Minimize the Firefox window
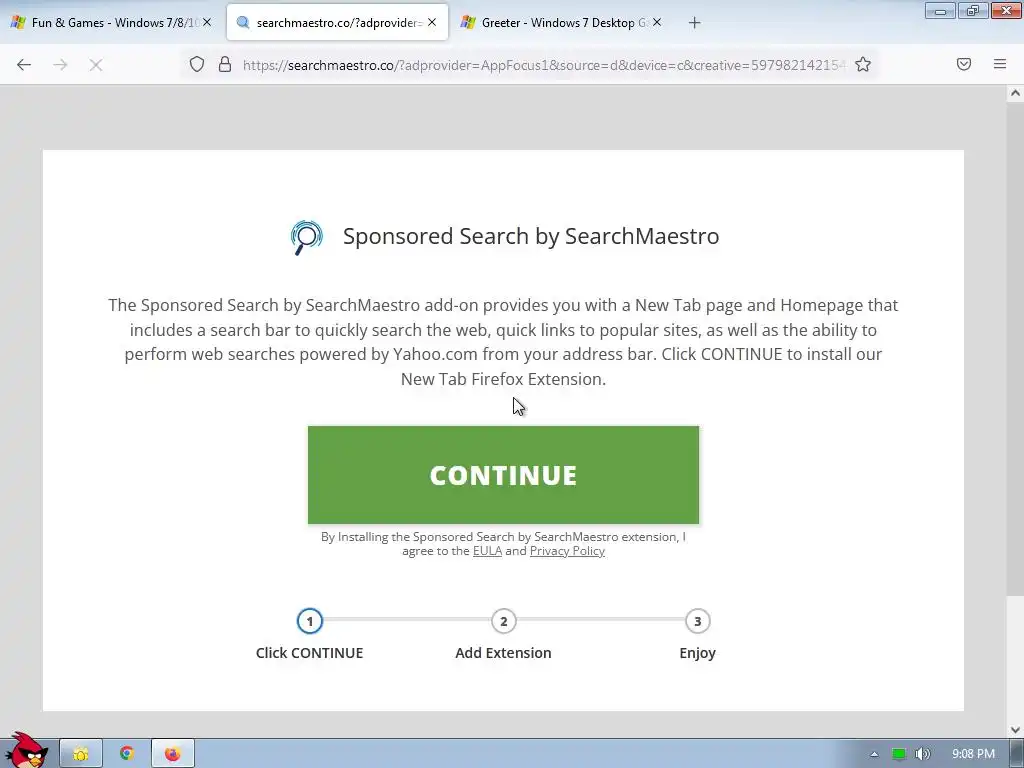Image resolution: width=1024 pixels, height=768 pixels. pos(940,11)
